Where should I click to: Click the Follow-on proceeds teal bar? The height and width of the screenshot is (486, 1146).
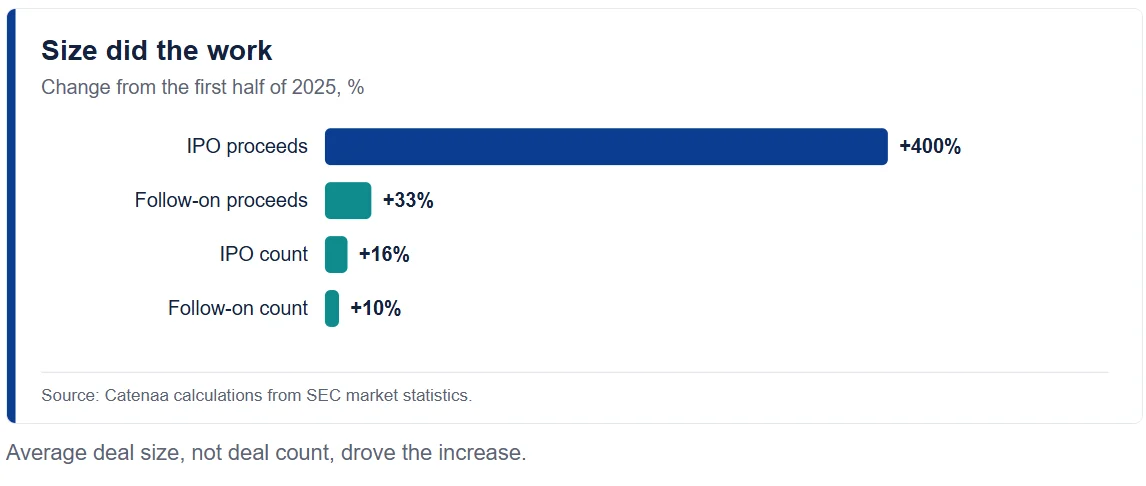click(348, 200)
